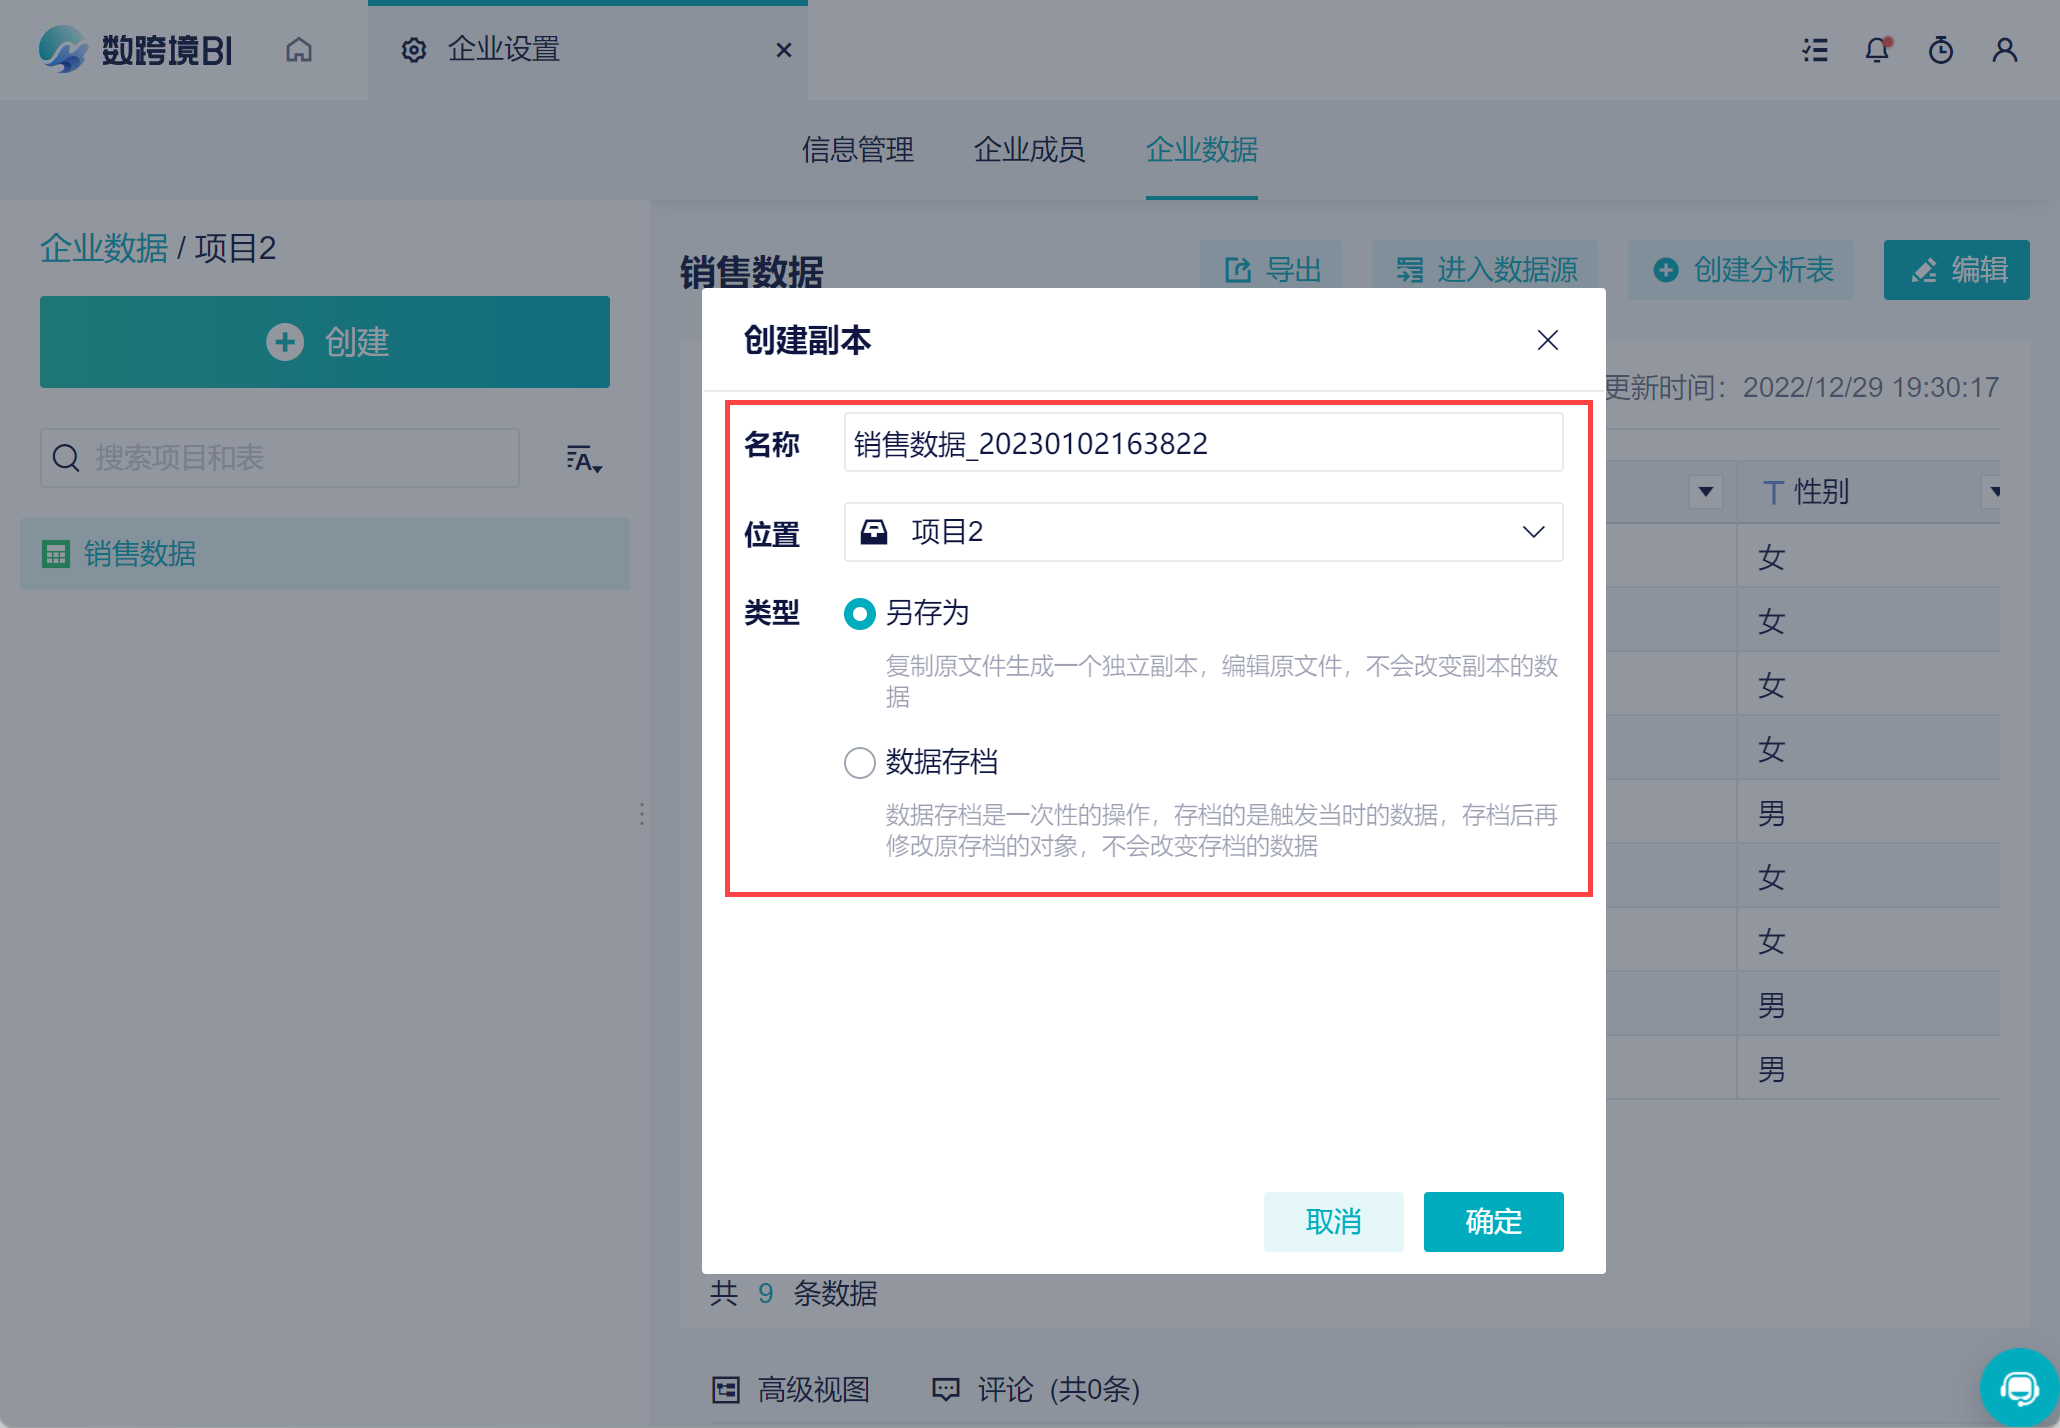
Task: Open the user profile icon
Action: [2004, 50]
